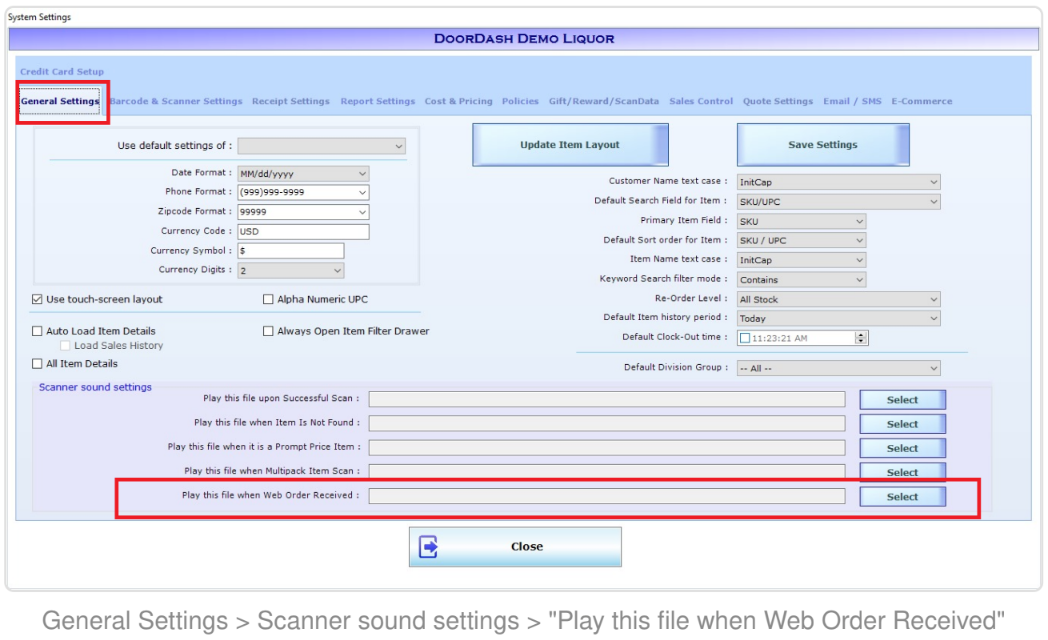Open Barcode & Scanner Settings tab

(176, 101)
